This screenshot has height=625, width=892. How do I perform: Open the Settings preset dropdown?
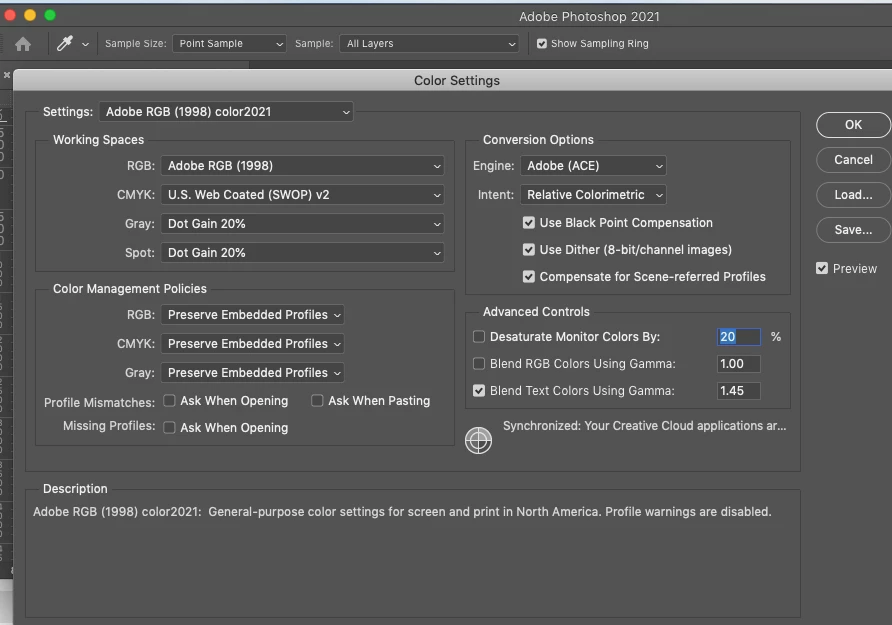(226, 111)
